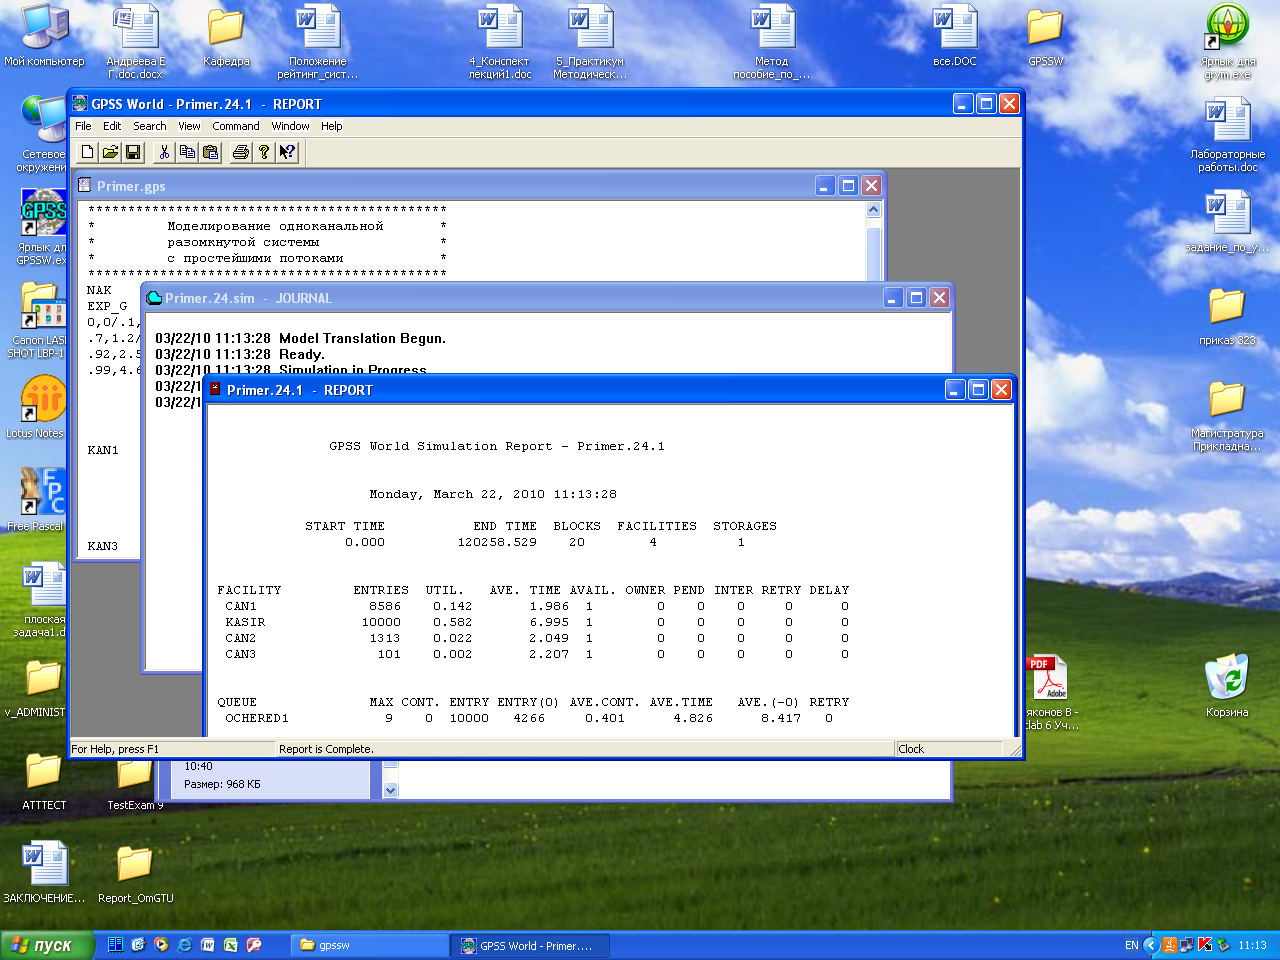The width and height of the screenshot is (1280, 960).
Task: Launch Word from quick launch
Action: (208, 945)
